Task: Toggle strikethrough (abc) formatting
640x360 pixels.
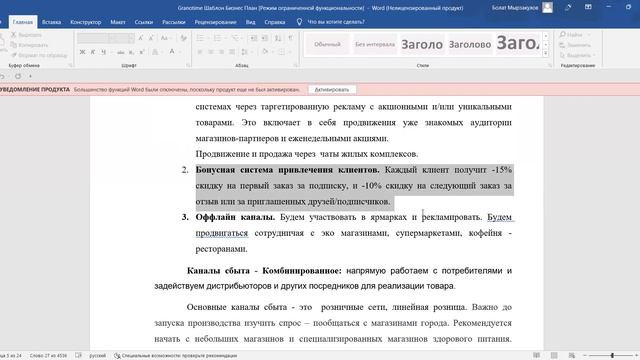Action: coord(120,52)
